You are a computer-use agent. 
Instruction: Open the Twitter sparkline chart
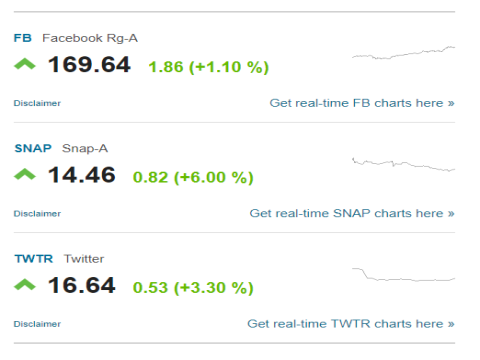click(x=403, y=275)
